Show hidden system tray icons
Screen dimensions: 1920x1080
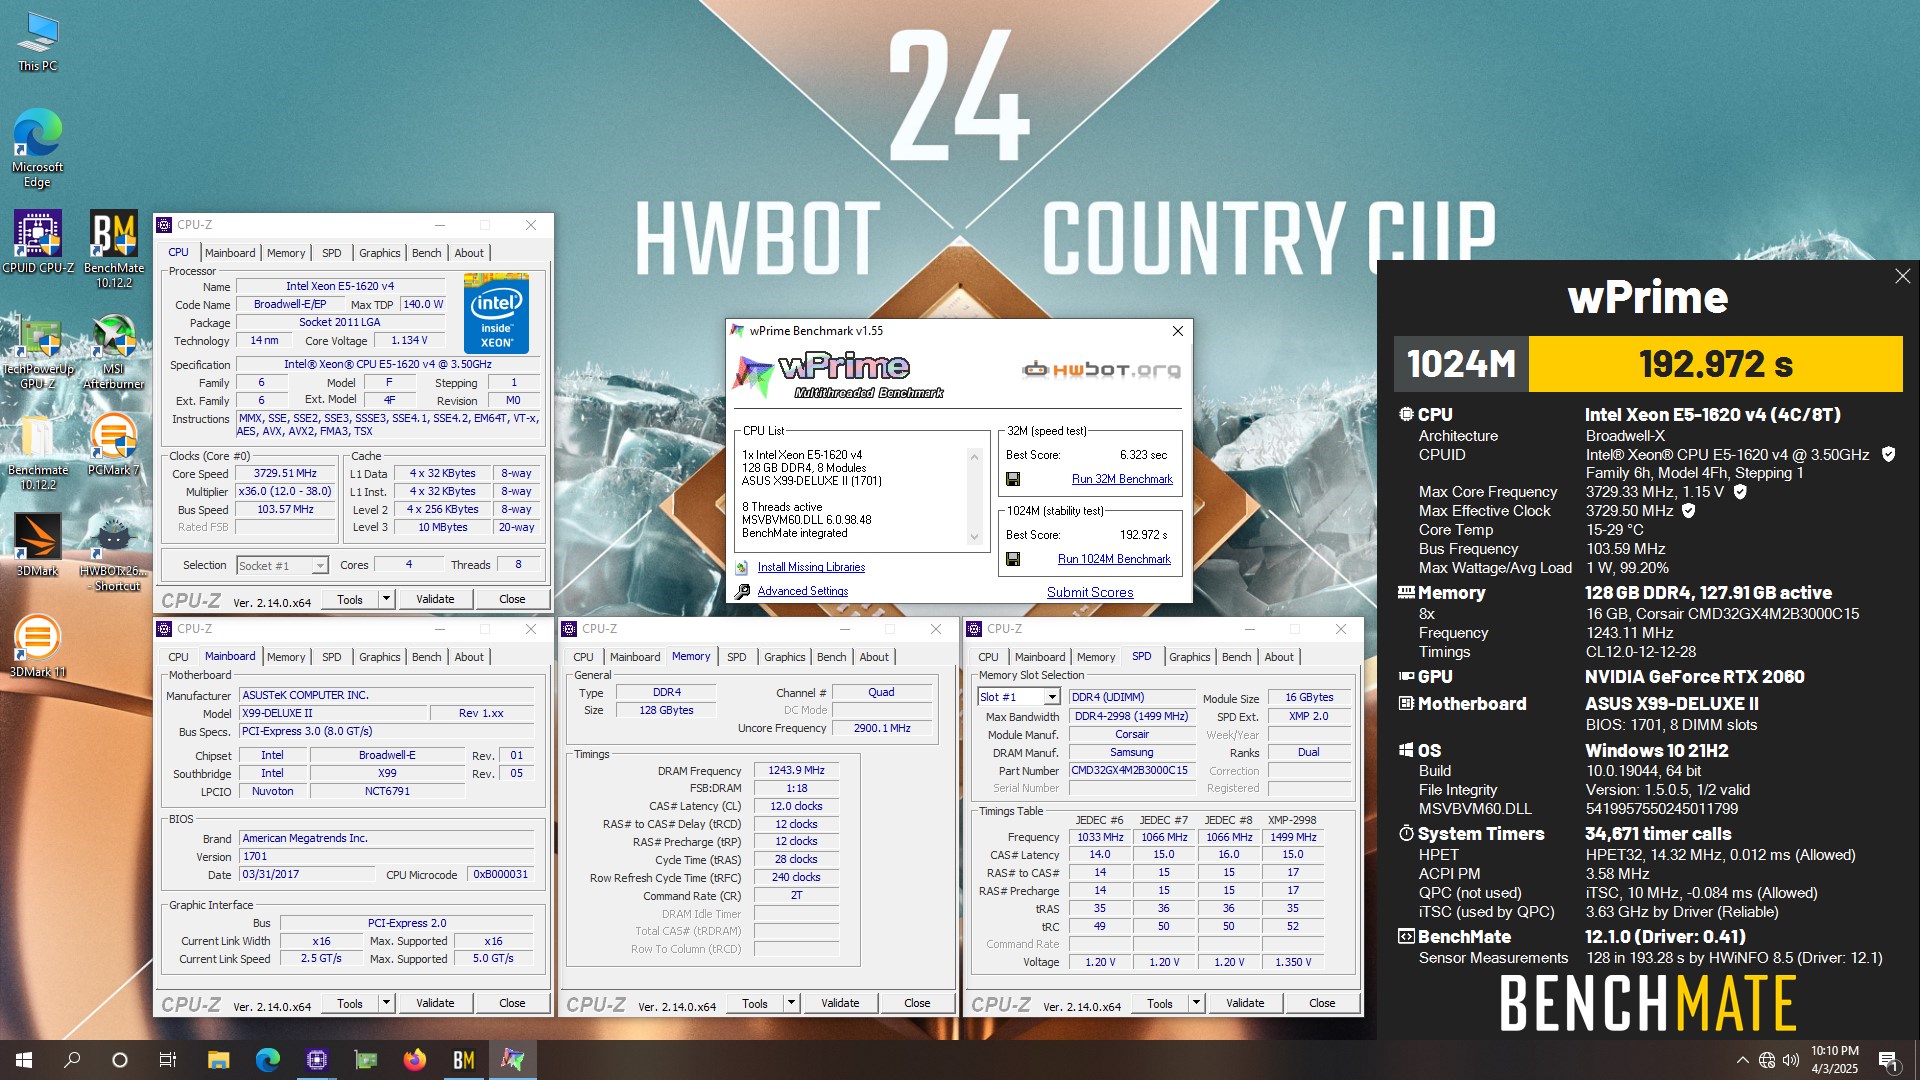pyautogui.click(x=1742, y=1060)
